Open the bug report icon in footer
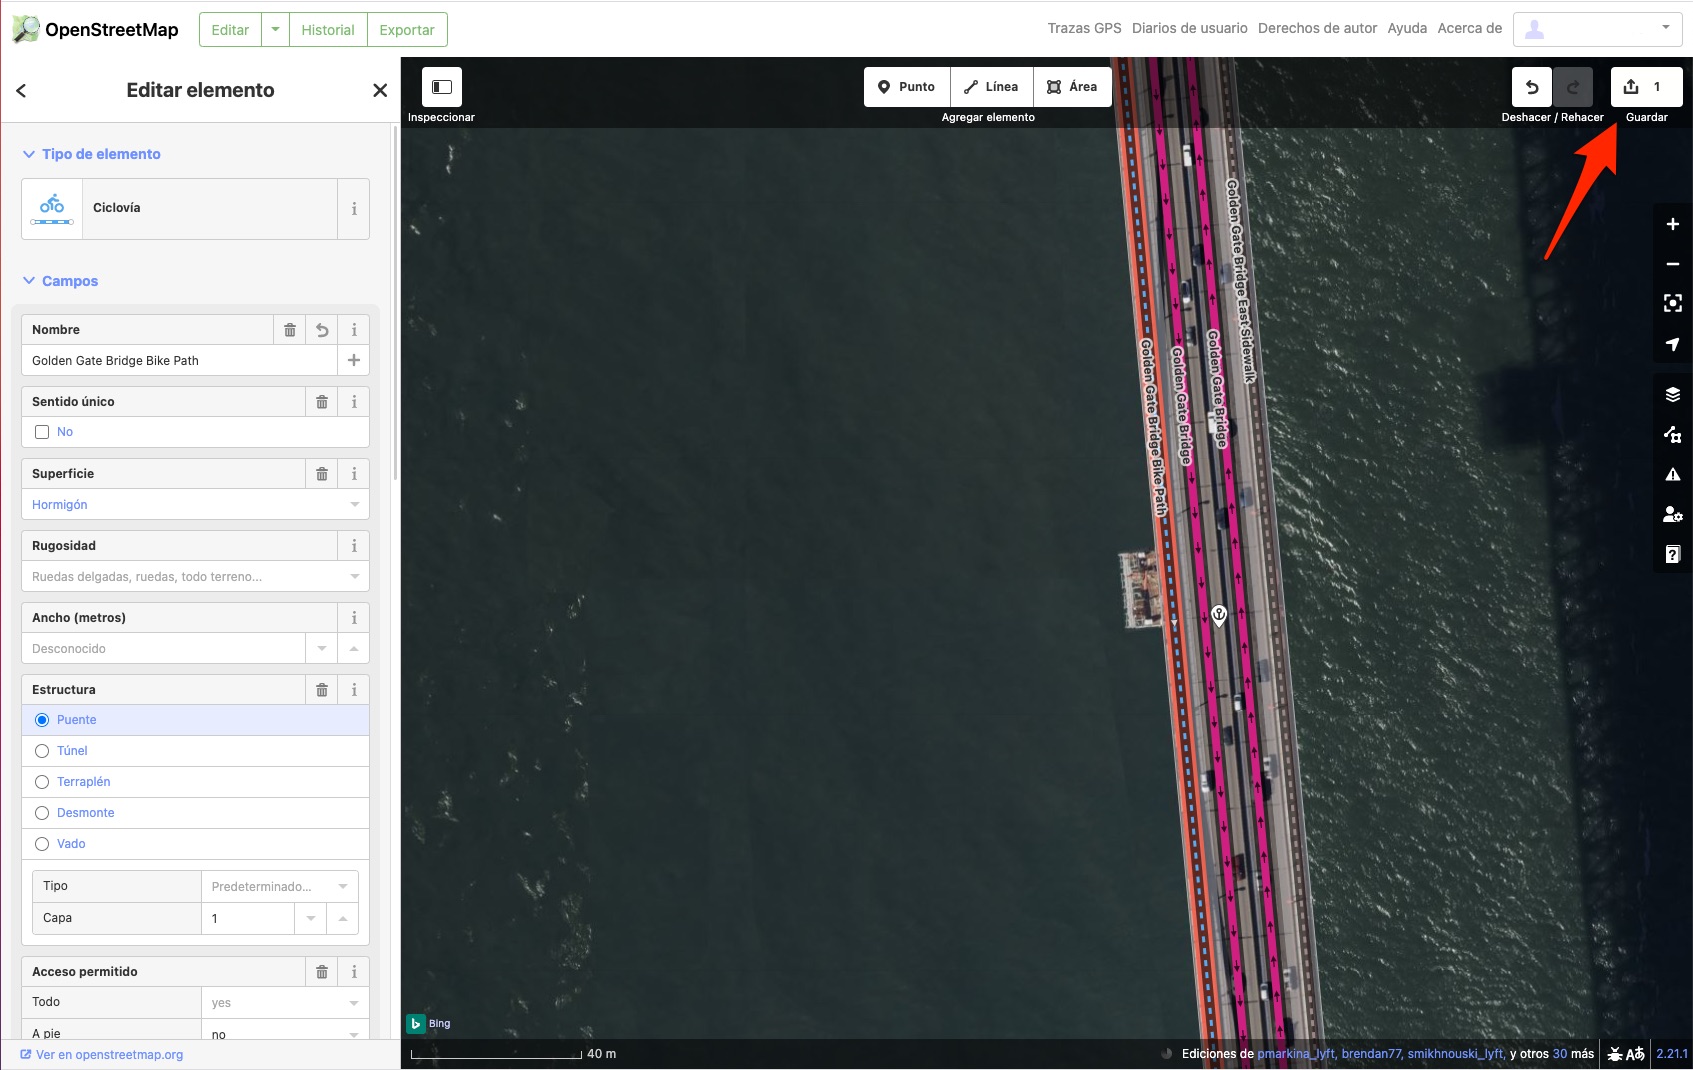 [1615, 1054]
